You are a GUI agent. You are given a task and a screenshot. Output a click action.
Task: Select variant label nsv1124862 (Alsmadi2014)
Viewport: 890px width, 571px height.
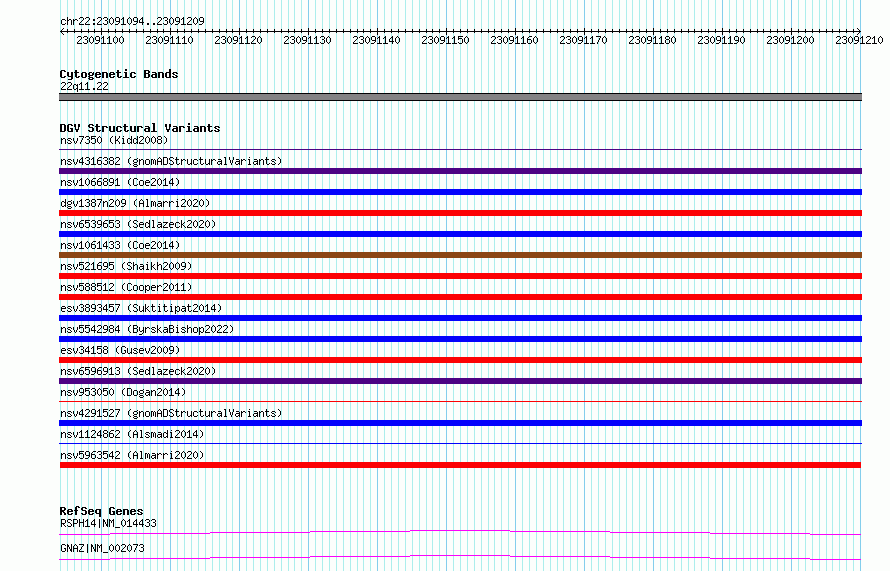(132, 434)
